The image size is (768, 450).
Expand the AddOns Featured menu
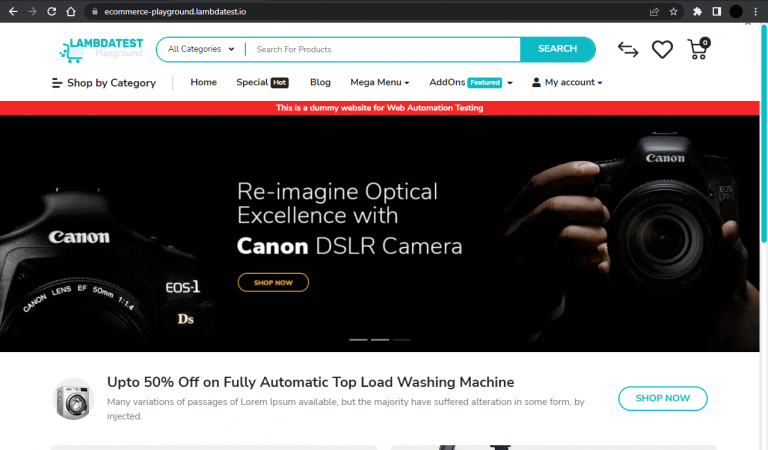[x=470, y=82]
